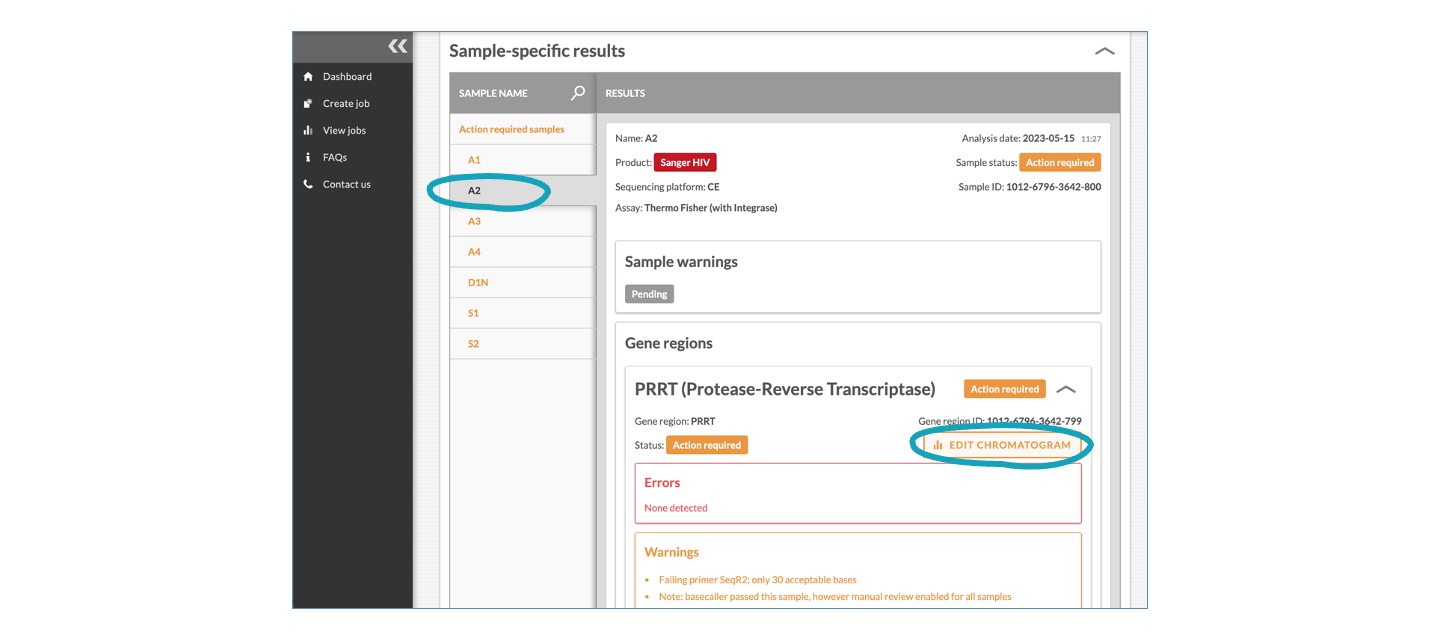Click the Gene regions heading
Screen dimensions: 1440x640
(x=669, y=343)
